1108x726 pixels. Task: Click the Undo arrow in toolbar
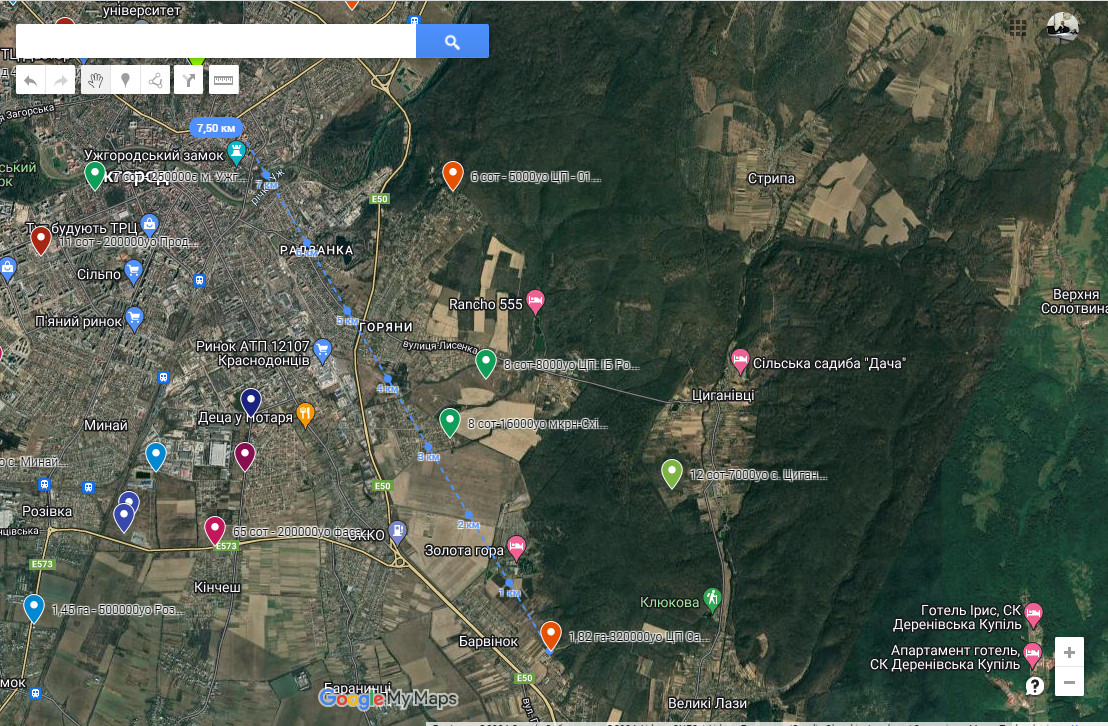pyautogui.click(x=31, y=81)
